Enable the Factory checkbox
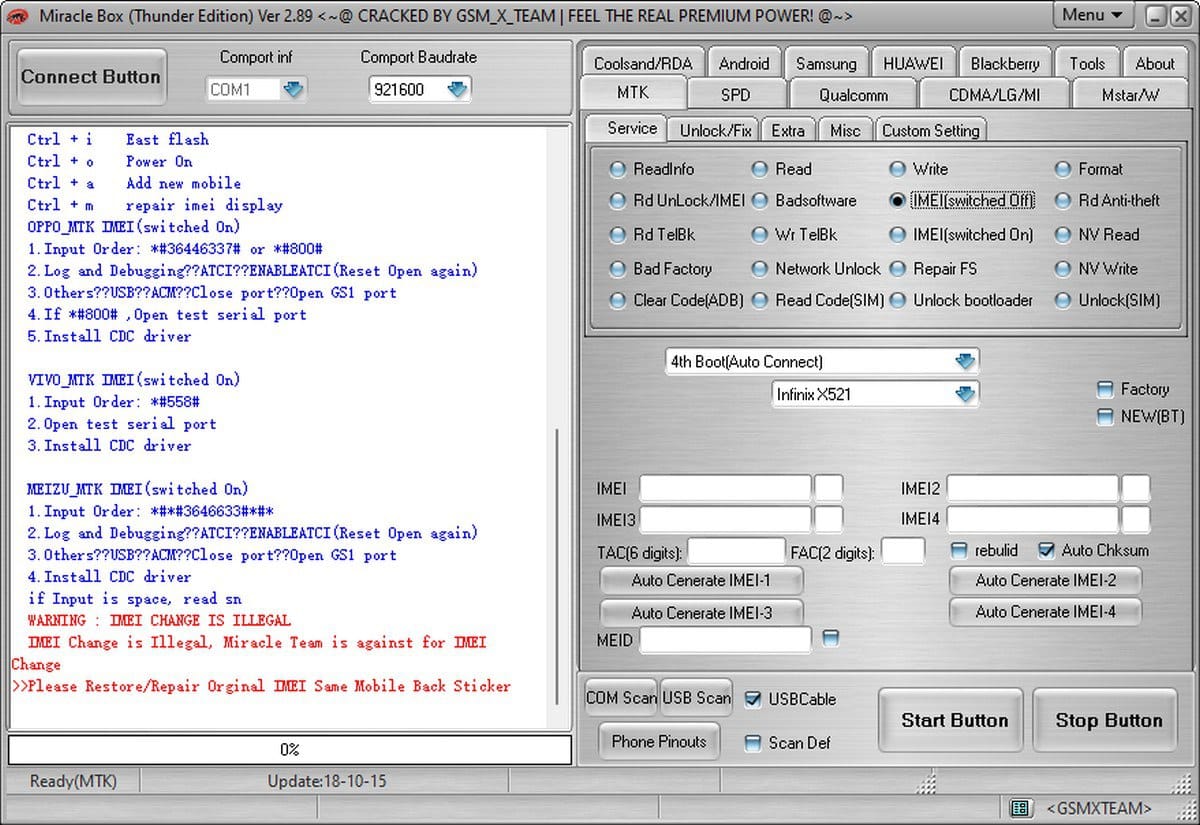 (1105, 389)
